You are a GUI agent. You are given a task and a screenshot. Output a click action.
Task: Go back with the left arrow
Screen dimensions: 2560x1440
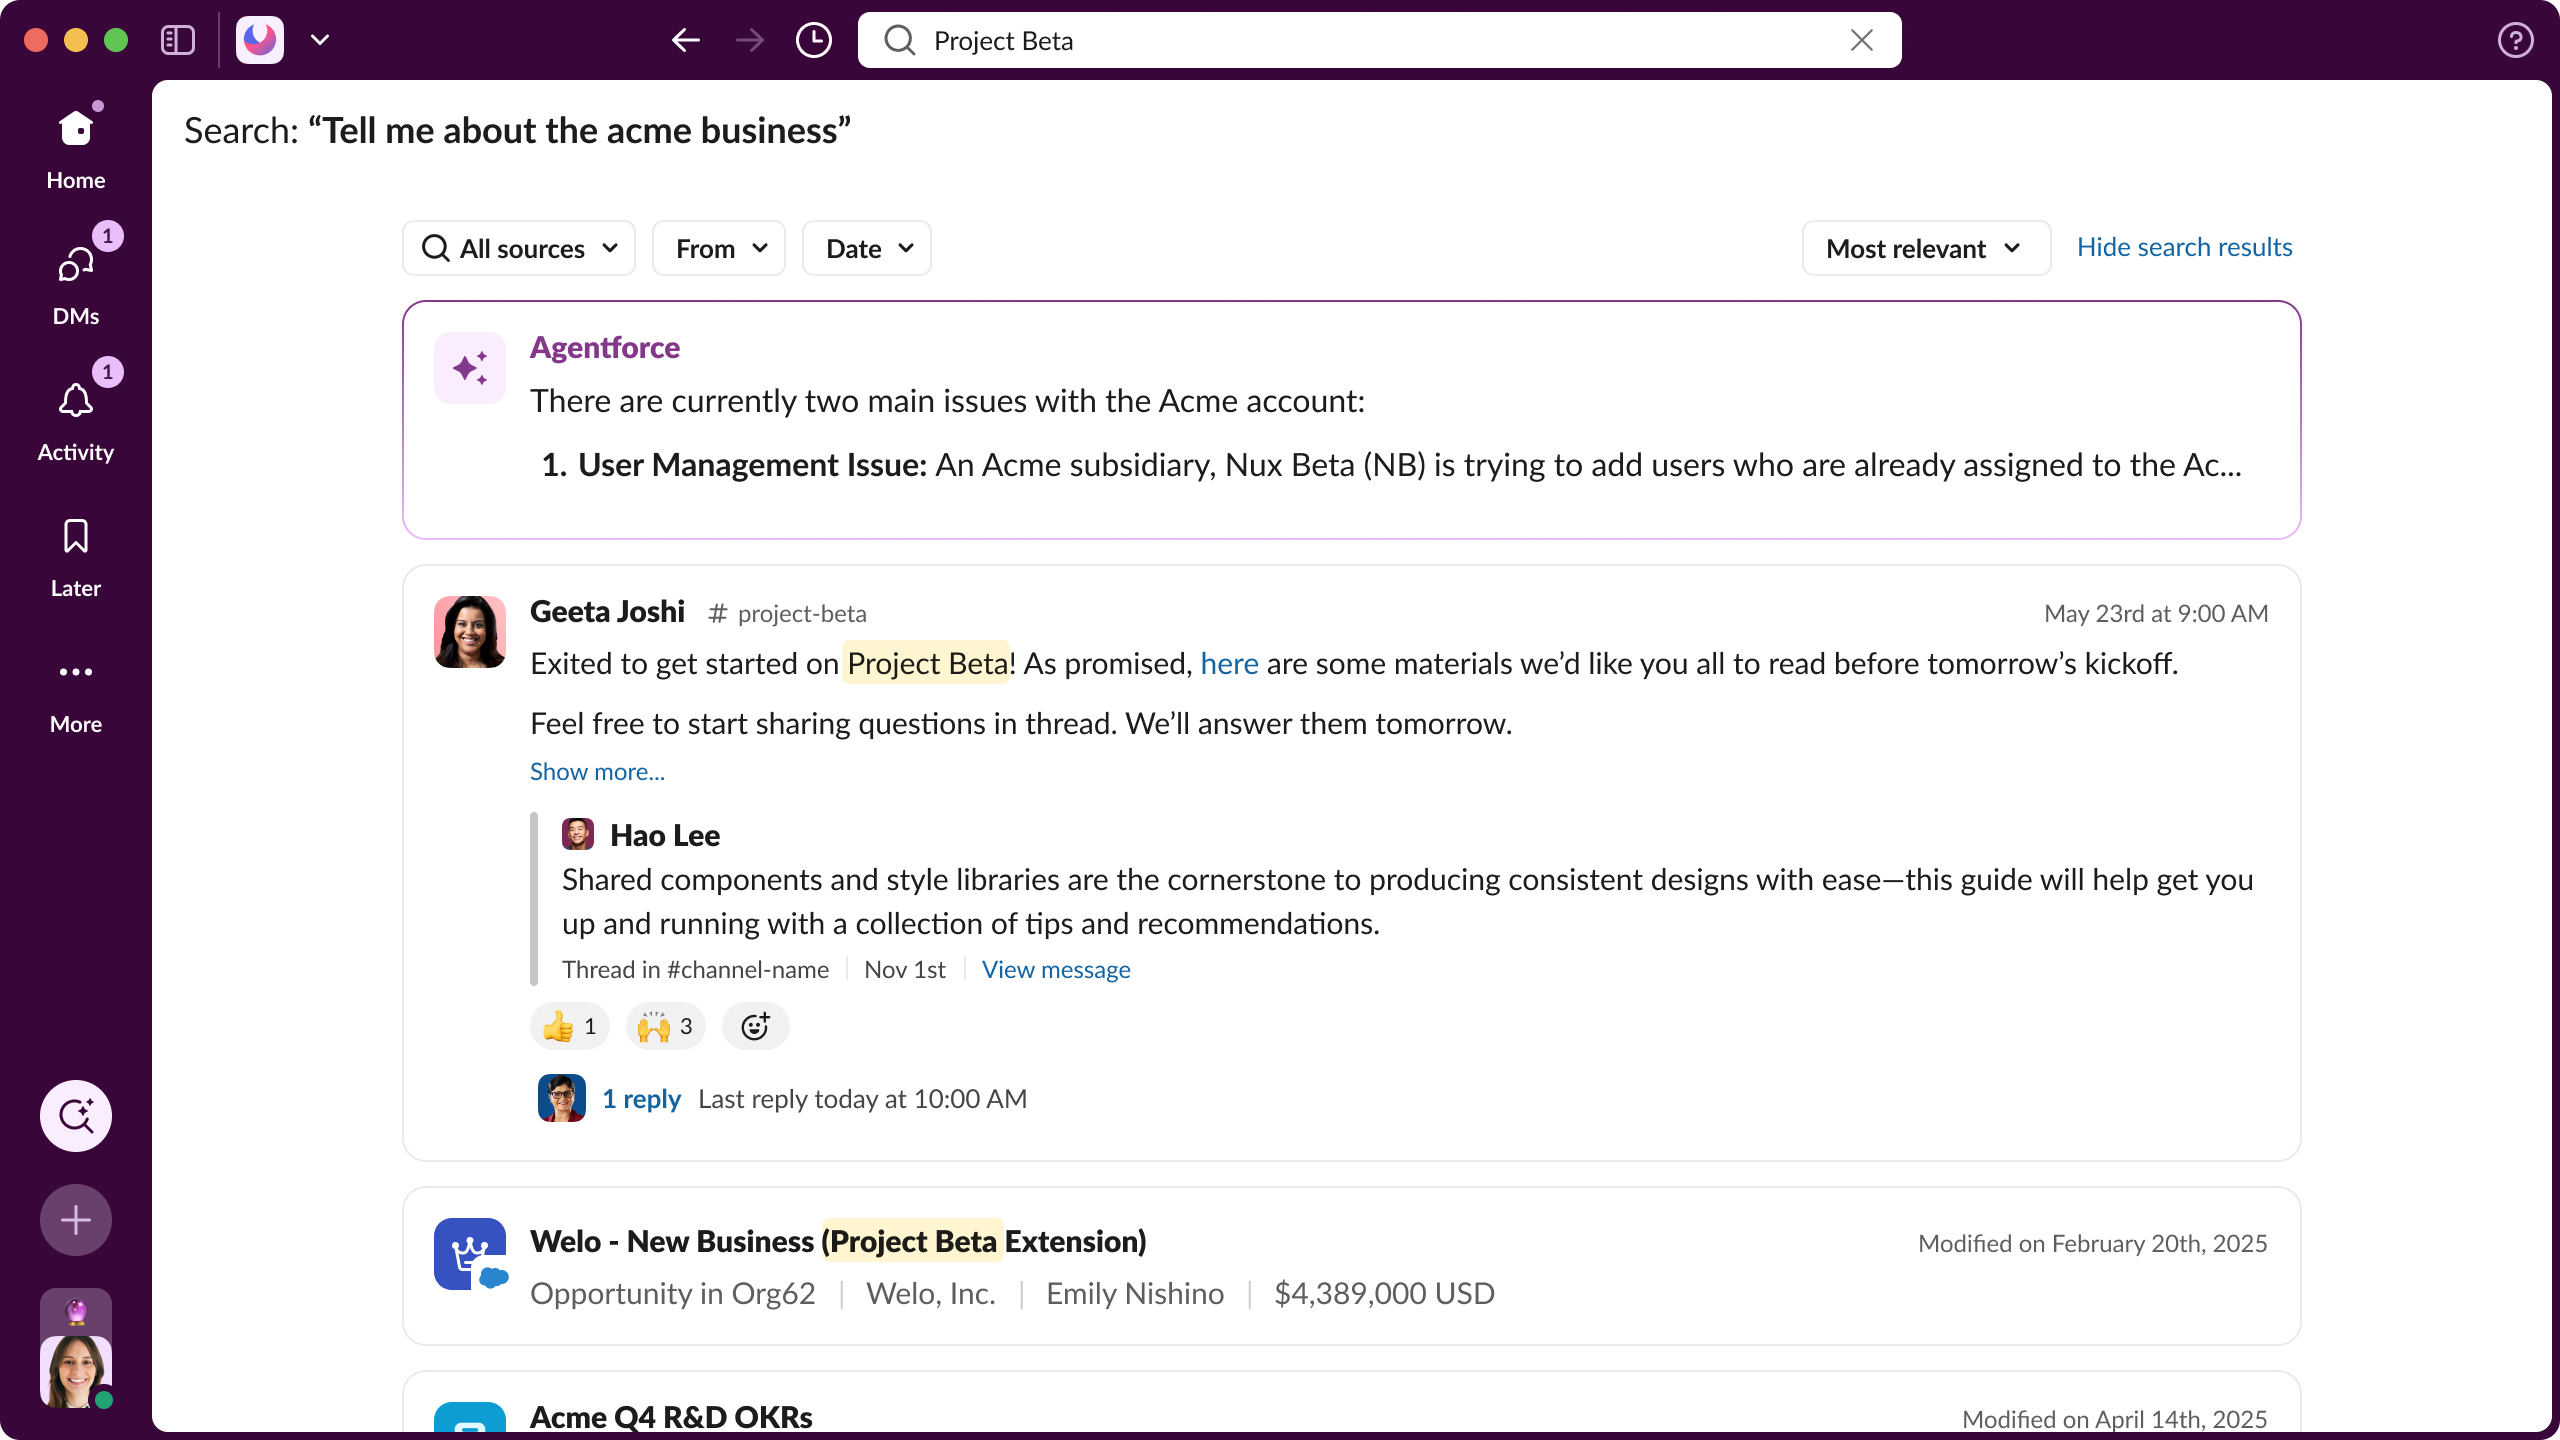686,40
